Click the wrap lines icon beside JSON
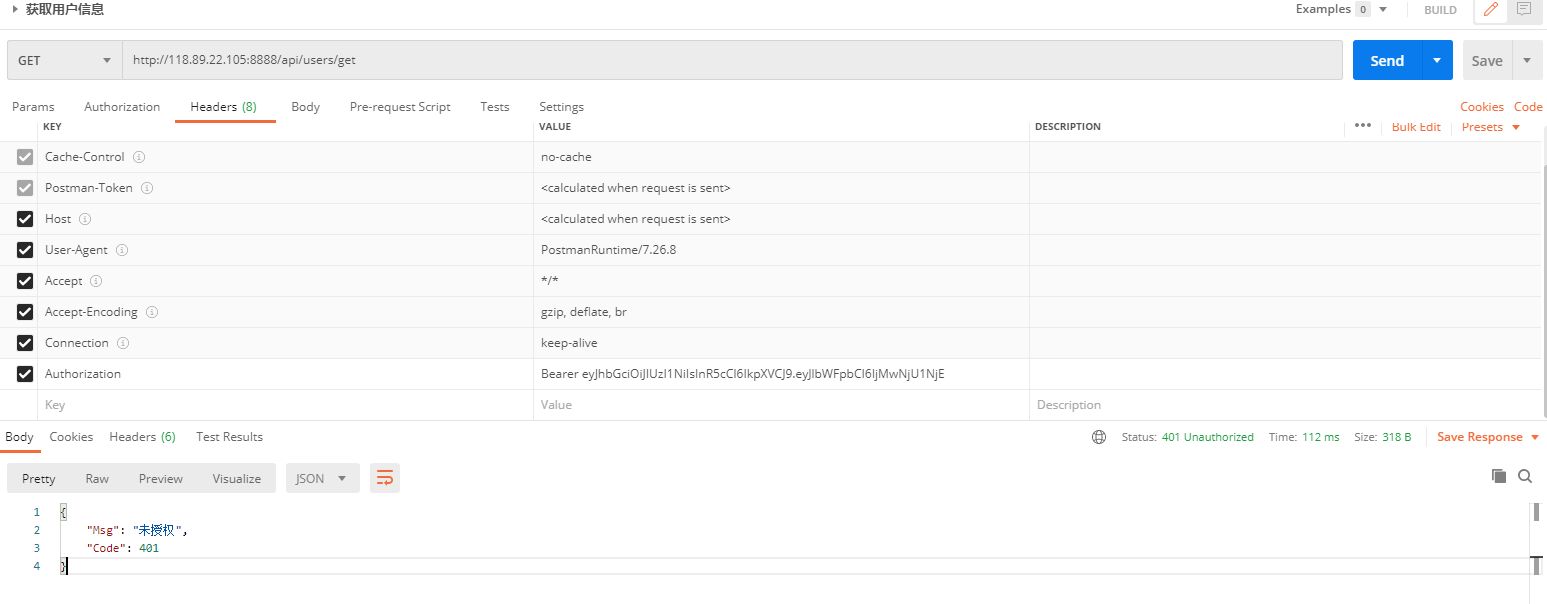The image size is (1547, 604). coord(385,478)
